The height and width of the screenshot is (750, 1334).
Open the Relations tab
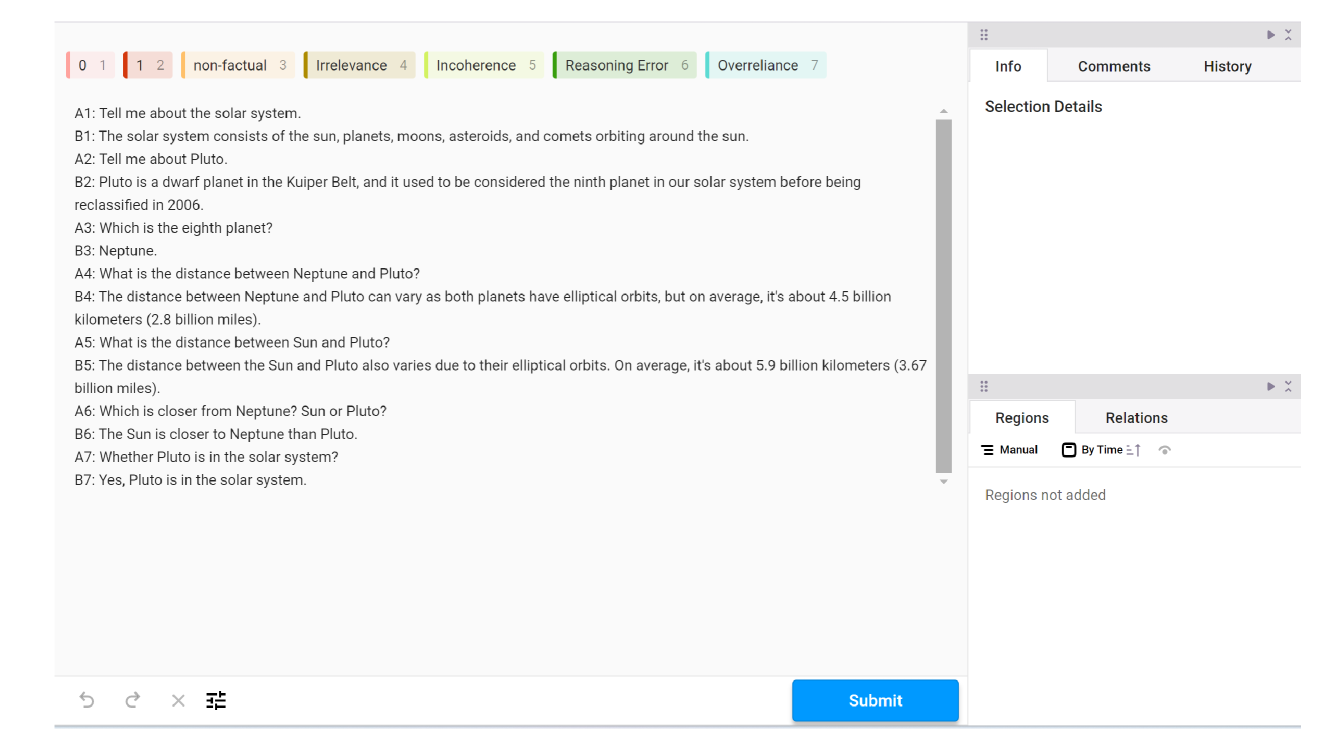(1136, 418)
